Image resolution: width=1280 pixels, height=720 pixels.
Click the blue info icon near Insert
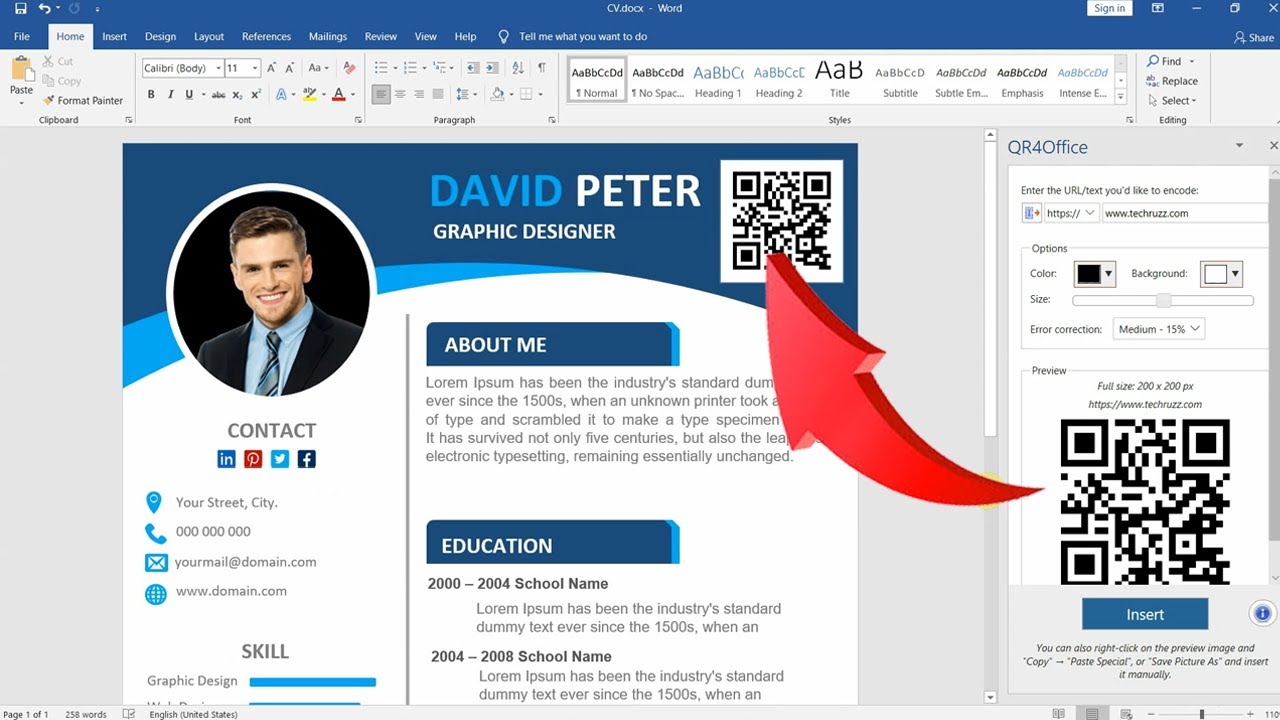click(x=1262, y=613)
